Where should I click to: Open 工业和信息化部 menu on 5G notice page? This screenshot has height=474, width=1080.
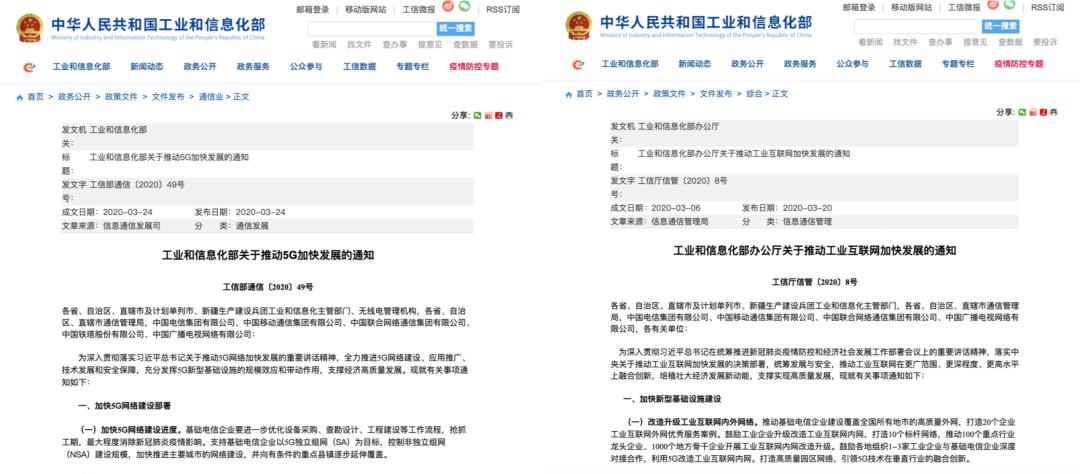(x=81, y=67)
